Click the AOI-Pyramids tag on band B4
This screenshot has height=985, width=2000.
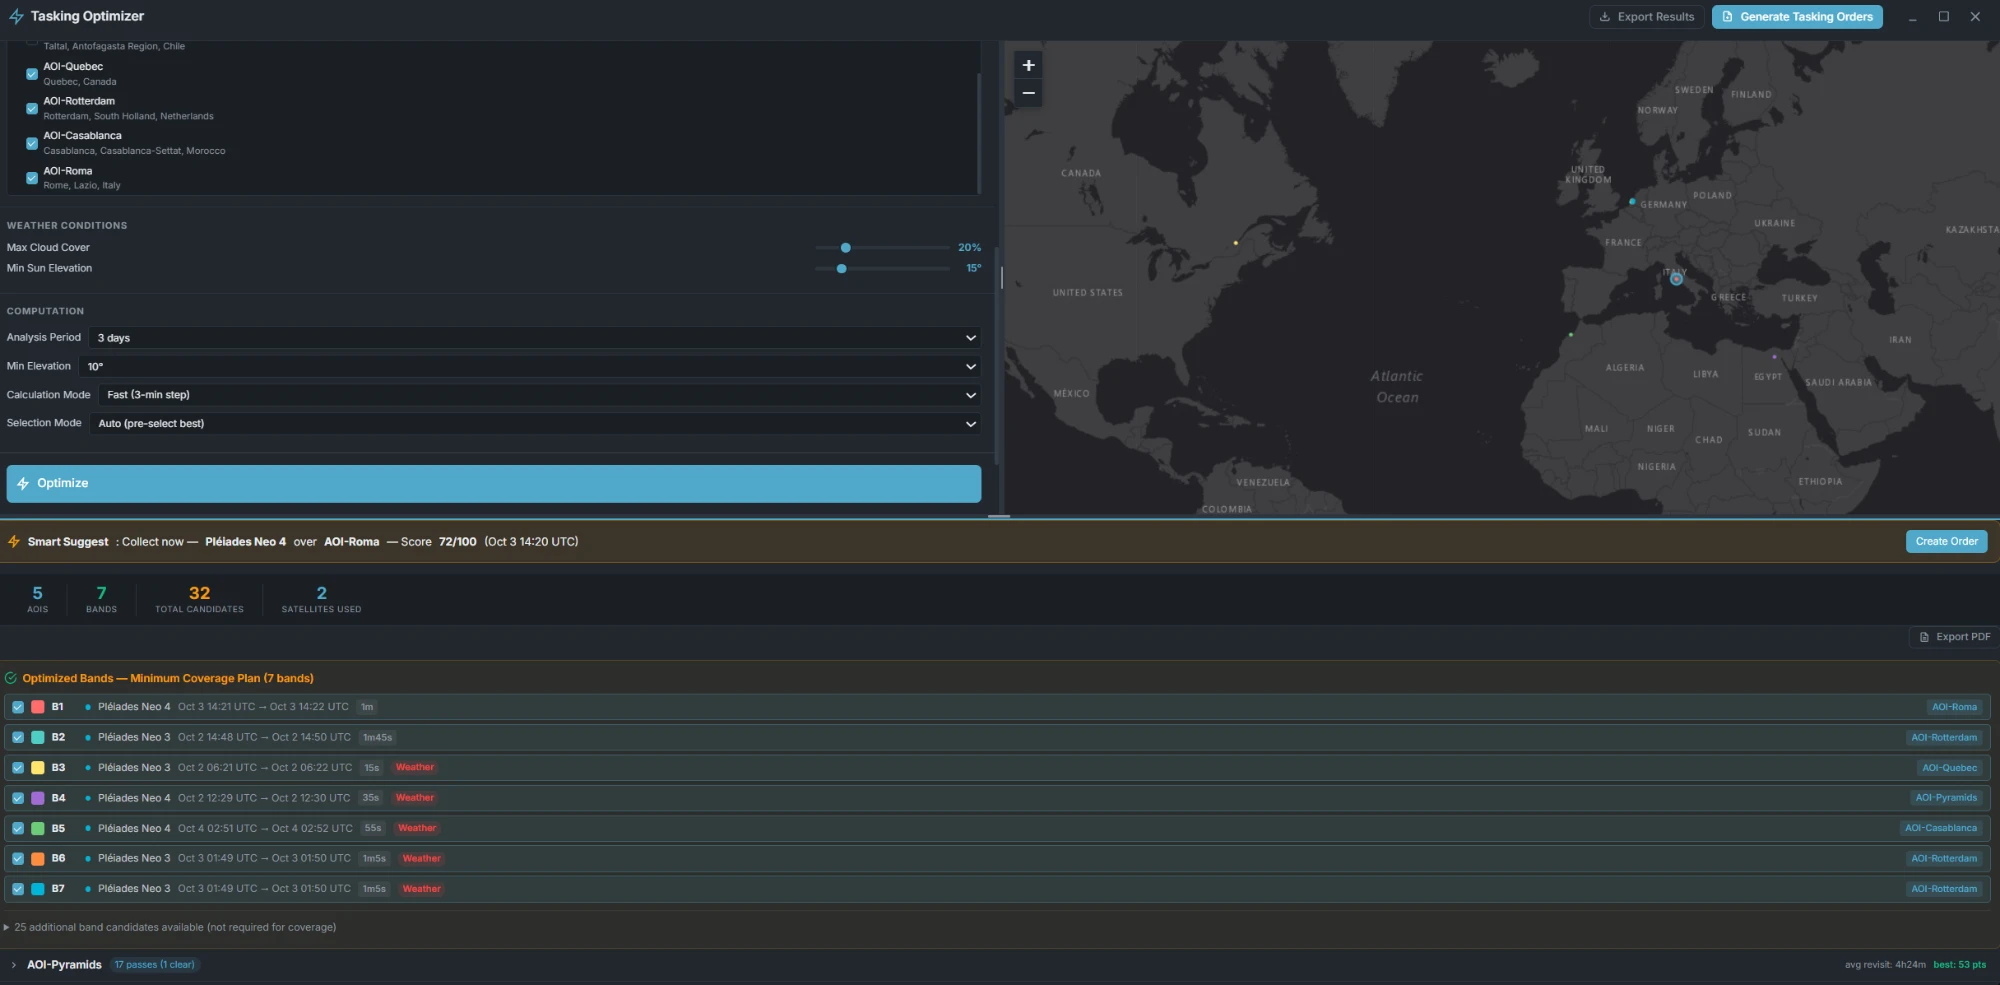click(x=1946, y=798)
